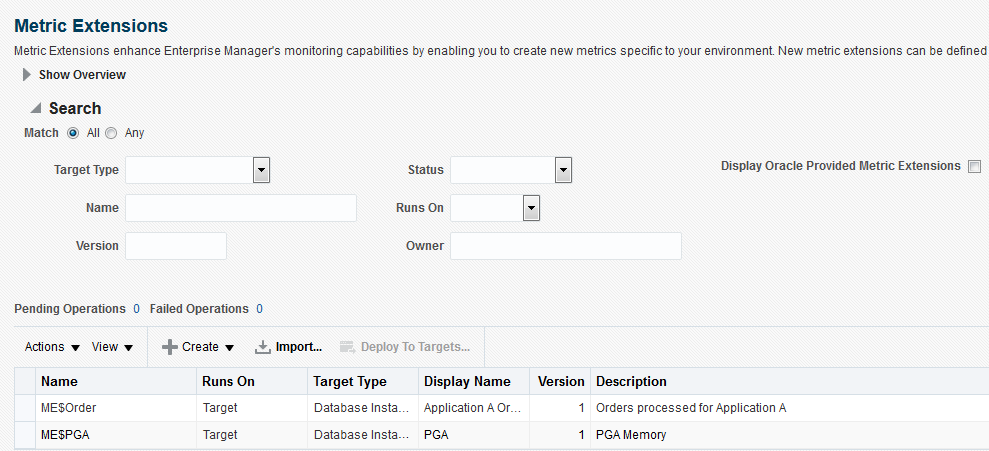Click the Version input box
The width and height of the screenshot is (989, 451).
tap(176, 246)
